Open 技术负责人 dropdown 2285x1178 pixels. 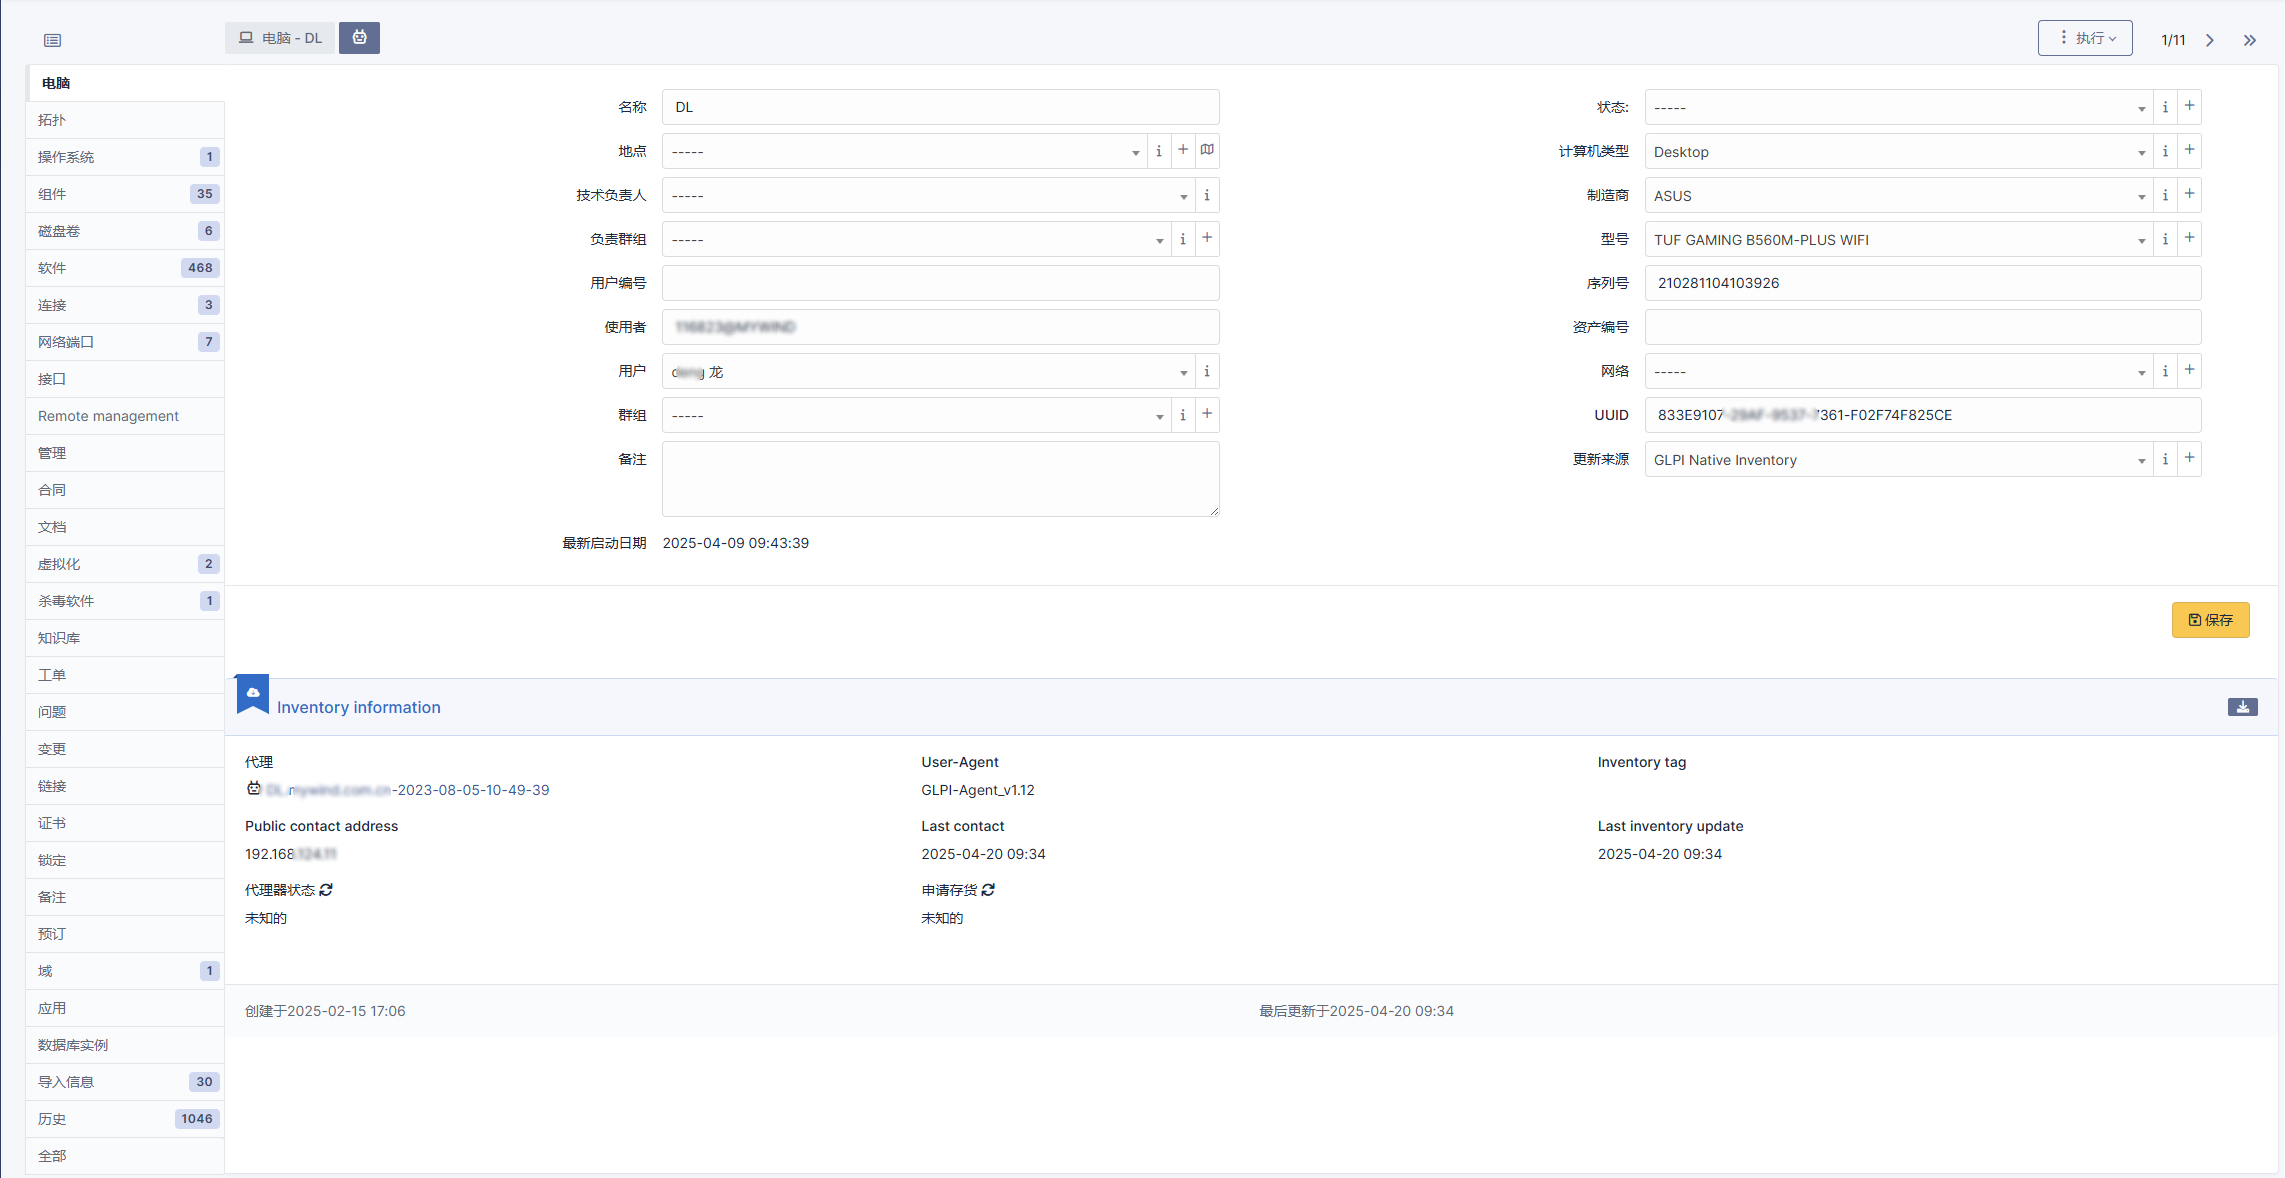(928, 195)
